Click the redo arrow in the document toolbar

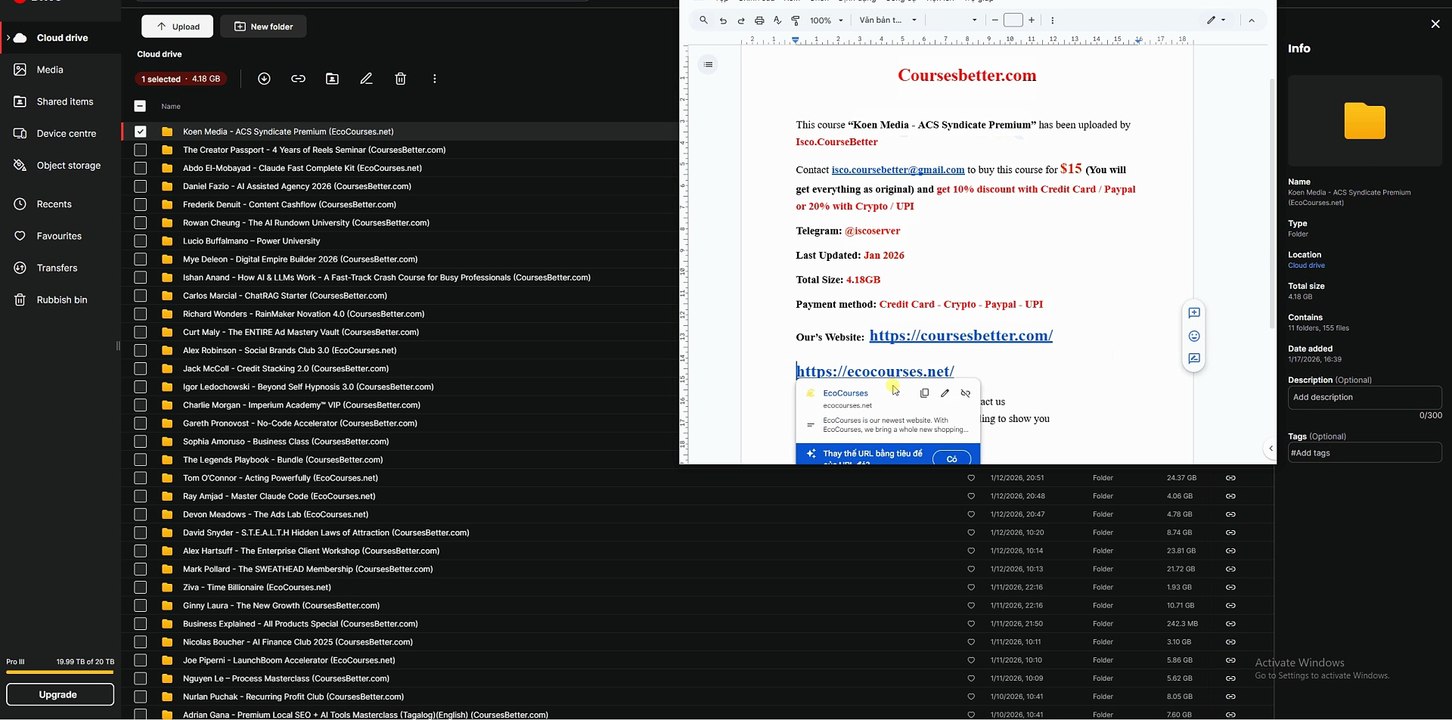(x=741, y=20)
